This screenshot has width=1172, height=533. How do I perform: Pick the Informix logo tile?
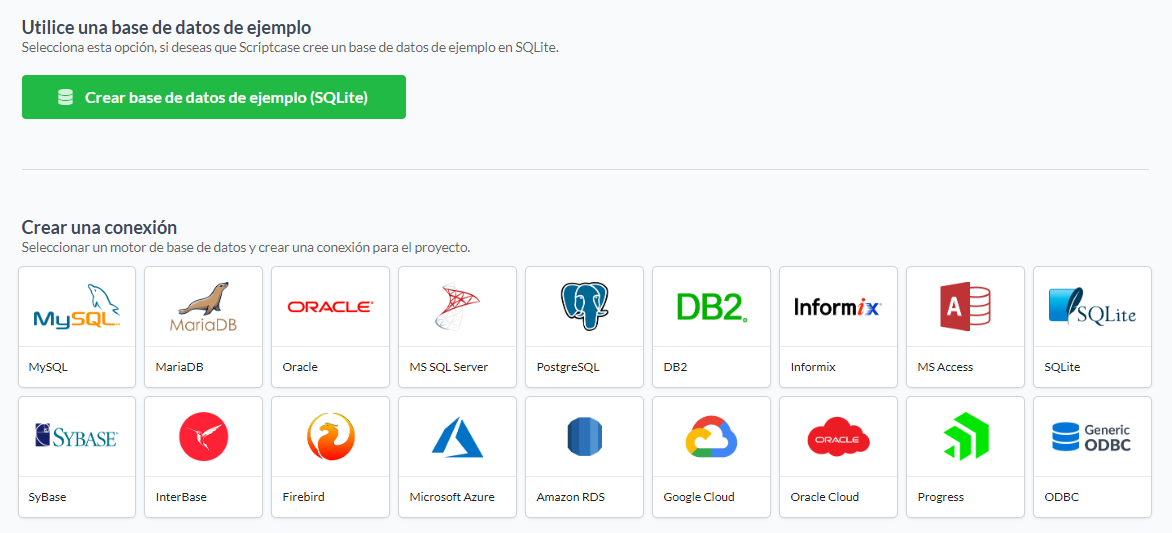[838, 306]
